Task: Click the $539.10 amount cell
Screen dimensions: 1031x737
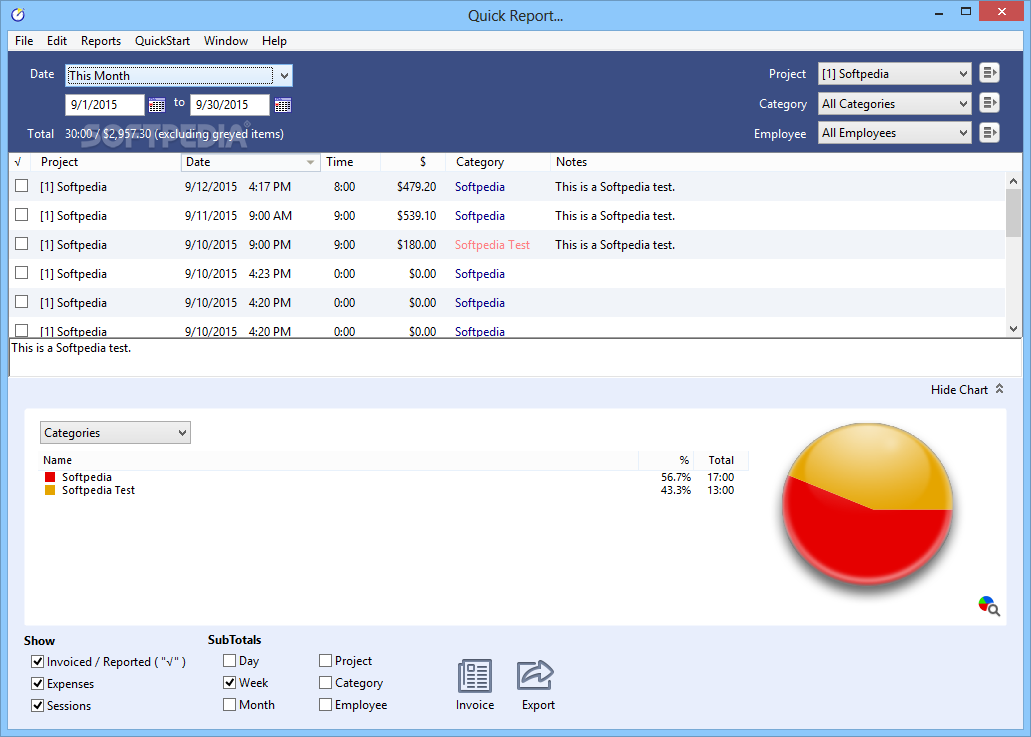Action: coord(416,216)
